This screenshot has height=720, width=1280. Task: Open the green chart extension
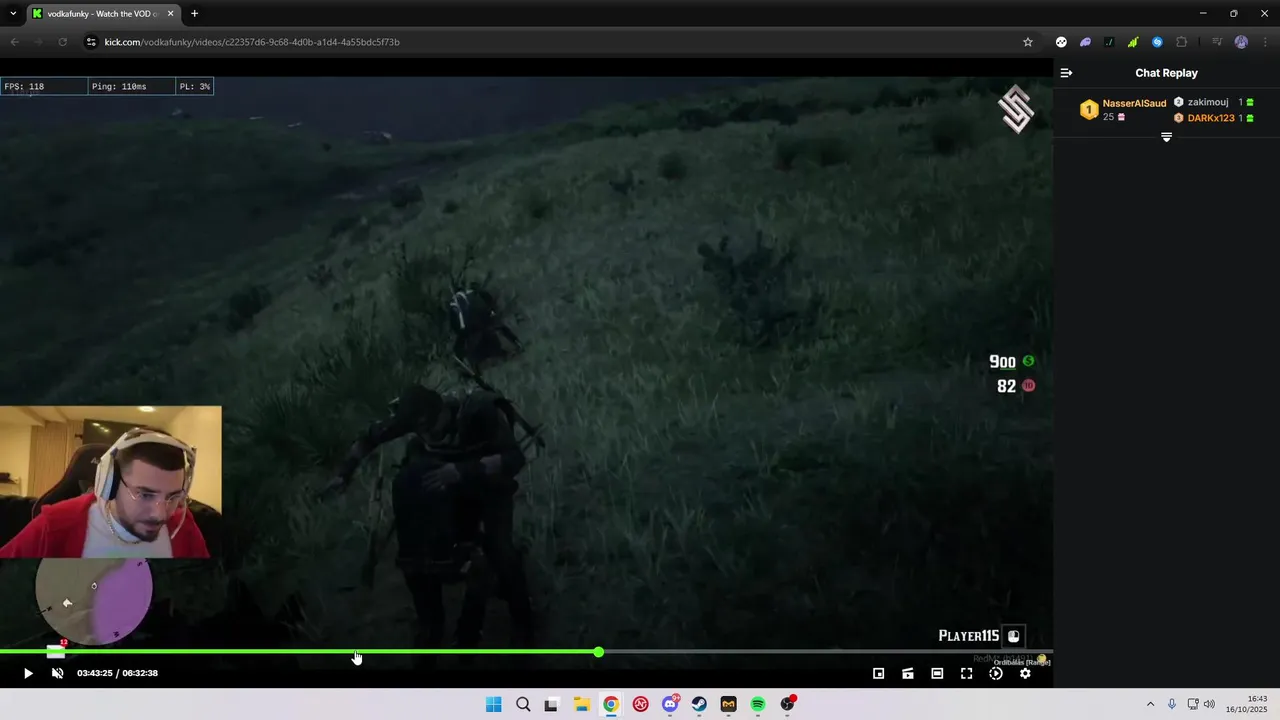click(x=1133, y=42)
